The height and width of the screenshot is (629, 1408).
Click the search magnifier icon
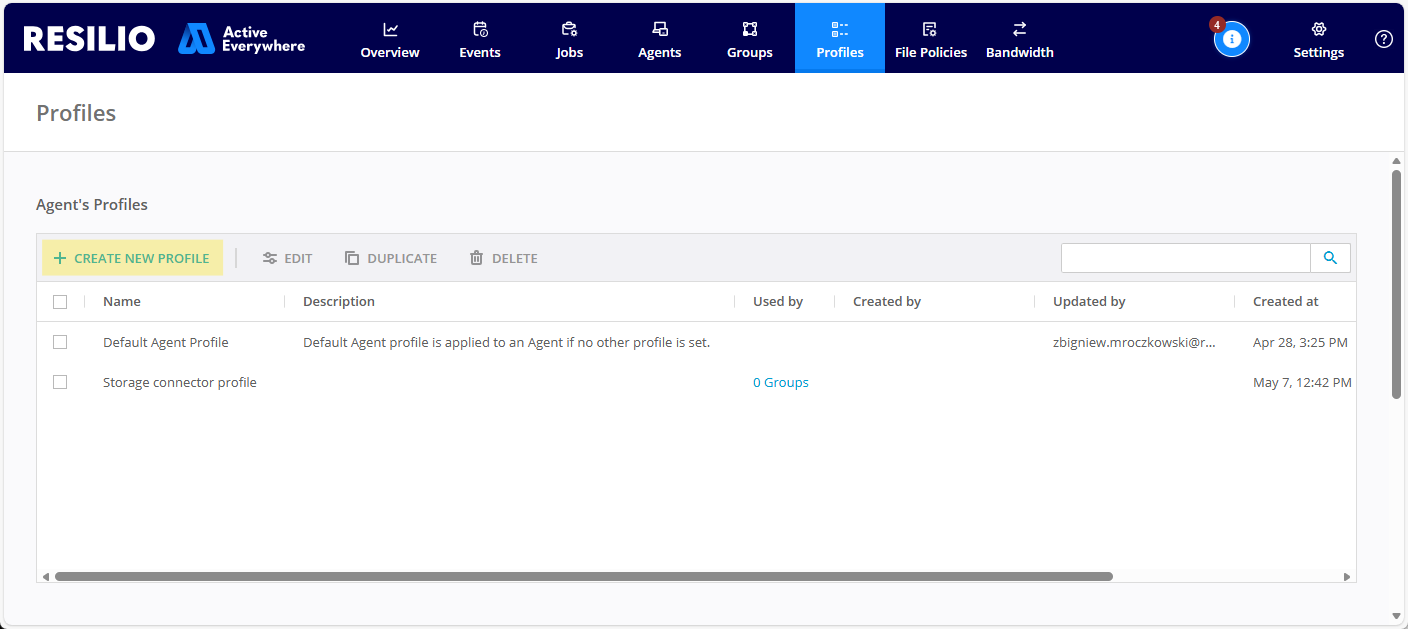click(1330, 257)
